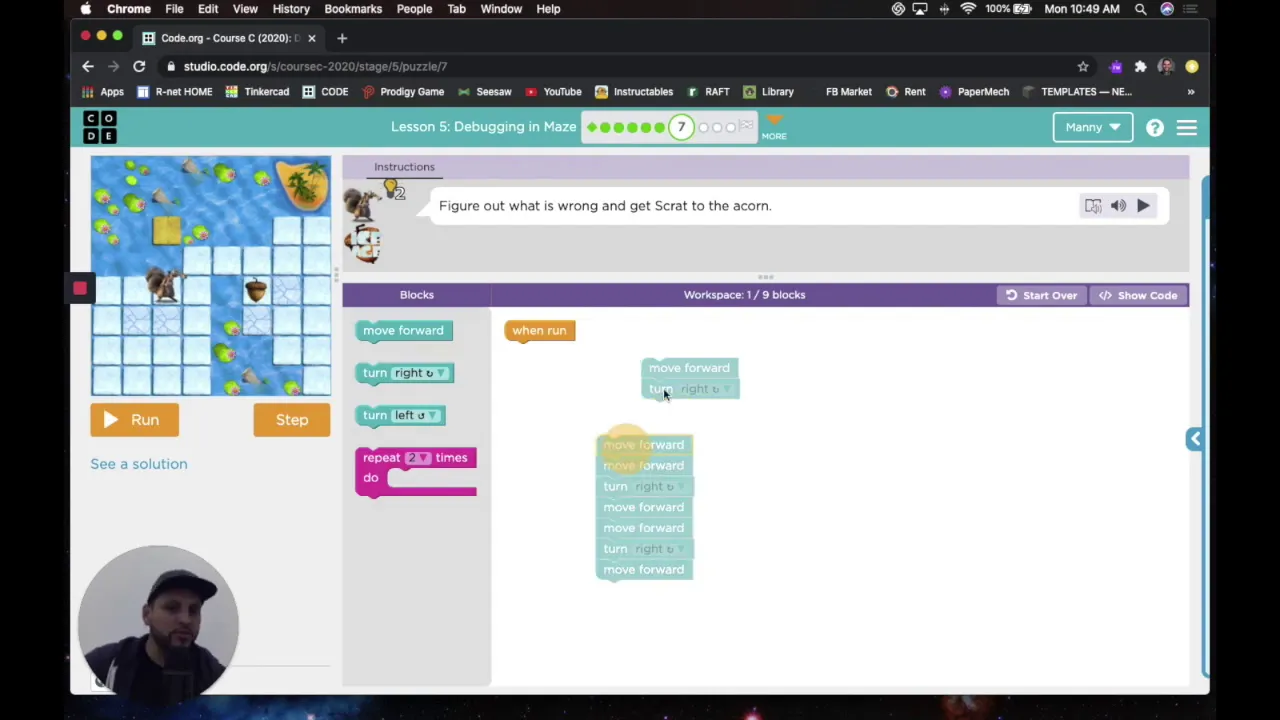The image size is (1280, 720).
Task: Open the View menu
Action: pos(245,9)
